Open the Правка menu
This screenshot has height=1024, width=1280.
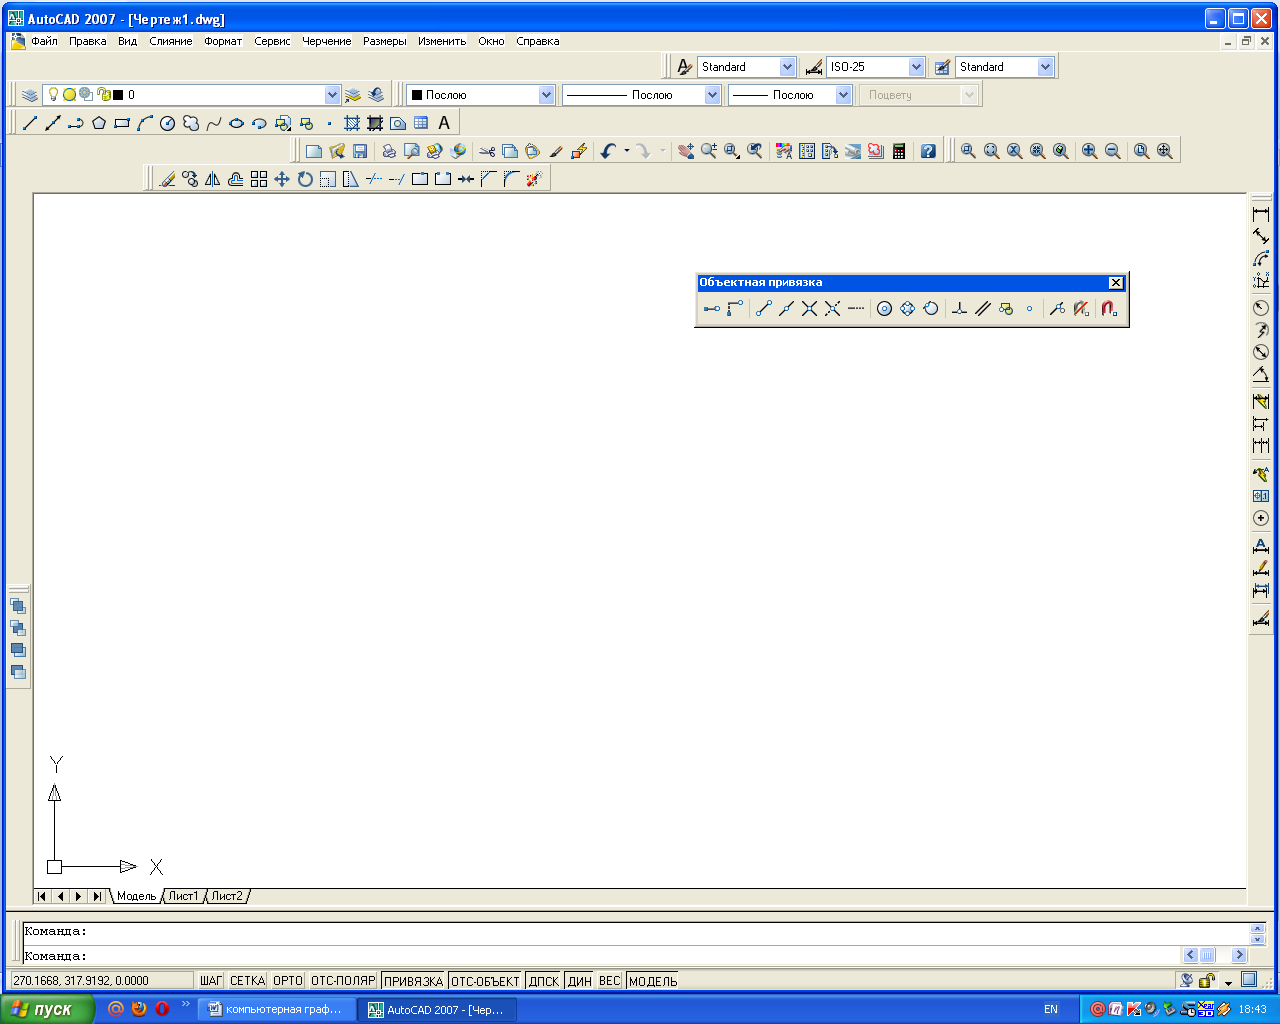tap(88, 41)
